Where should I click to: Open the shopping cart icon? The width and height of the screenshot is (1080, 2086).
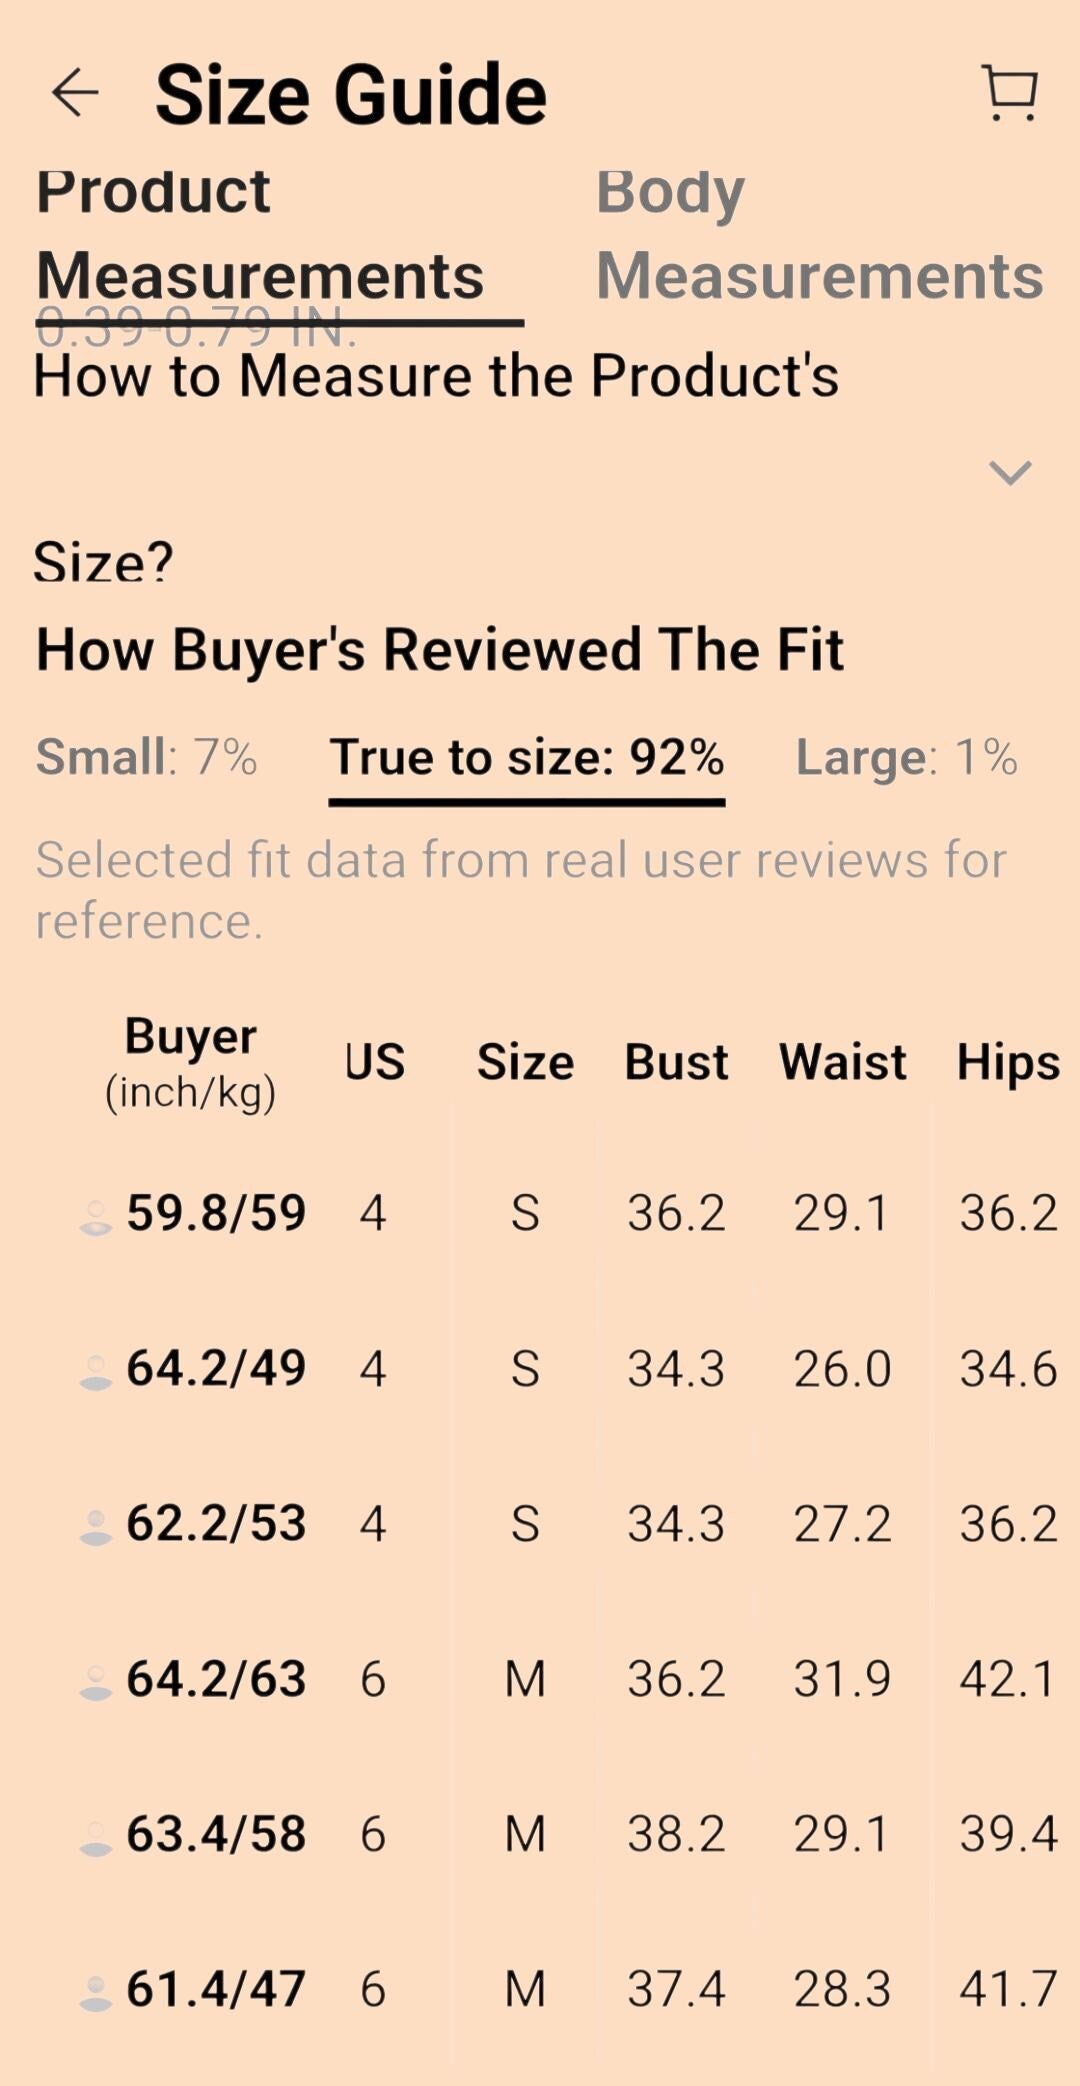pyautogui.click(x=1010, y=93)
